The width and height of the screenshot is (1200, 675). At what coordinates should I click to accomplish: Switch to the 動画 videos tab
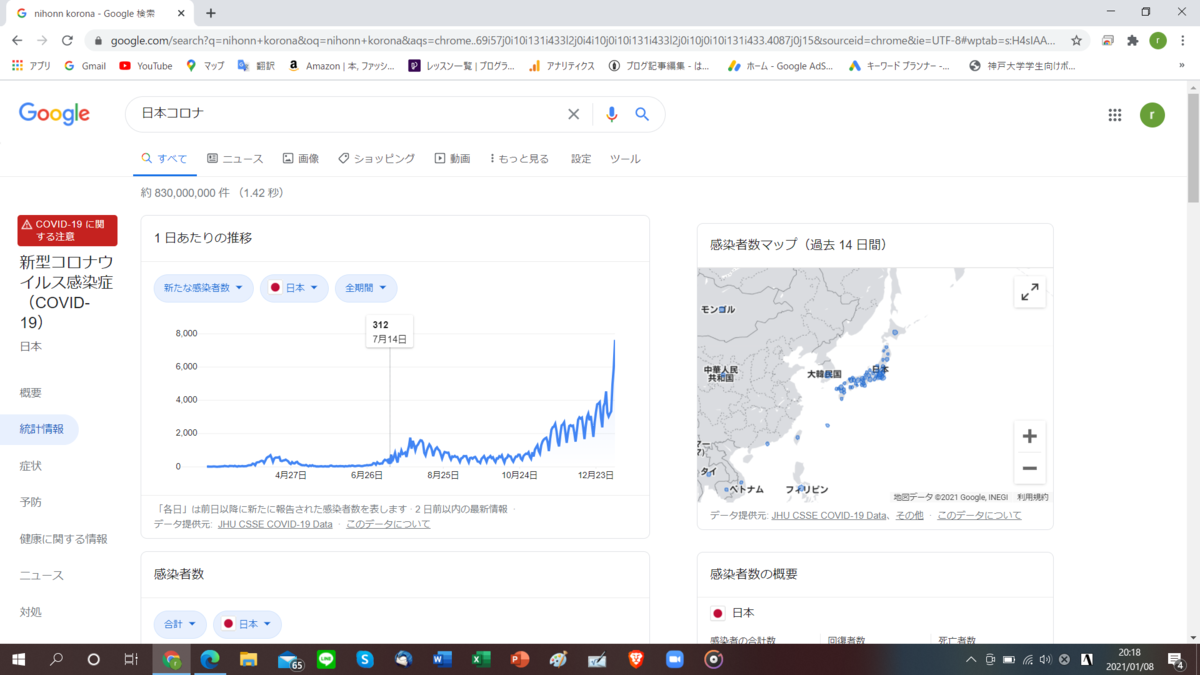click(452, 159)
